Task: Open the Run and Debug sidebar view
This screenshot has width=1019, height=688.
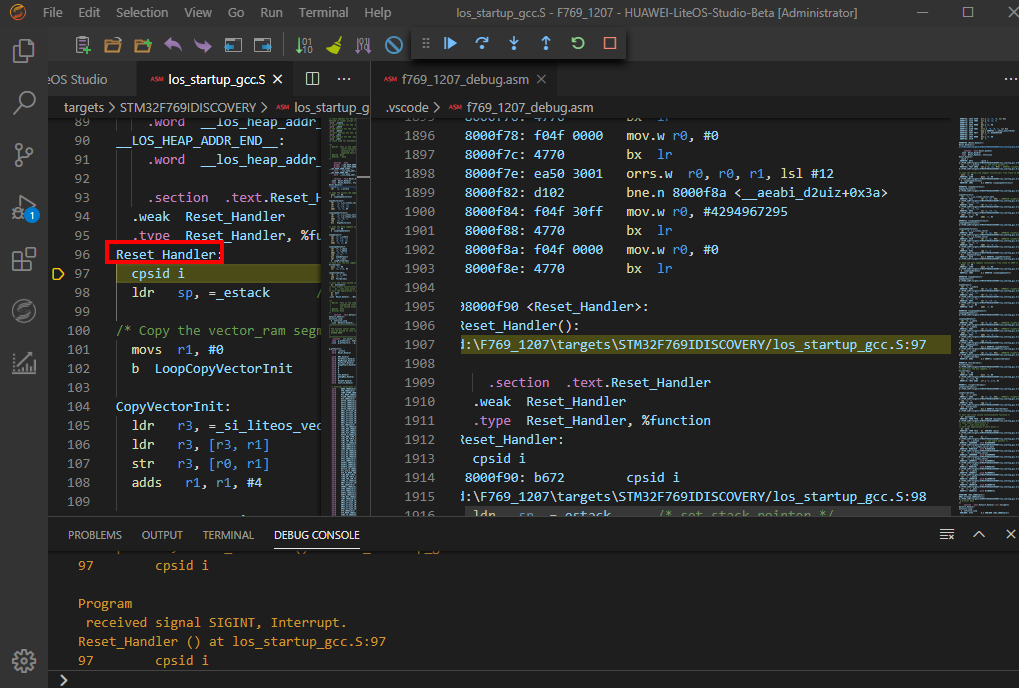Action: (x=23, y=208)
